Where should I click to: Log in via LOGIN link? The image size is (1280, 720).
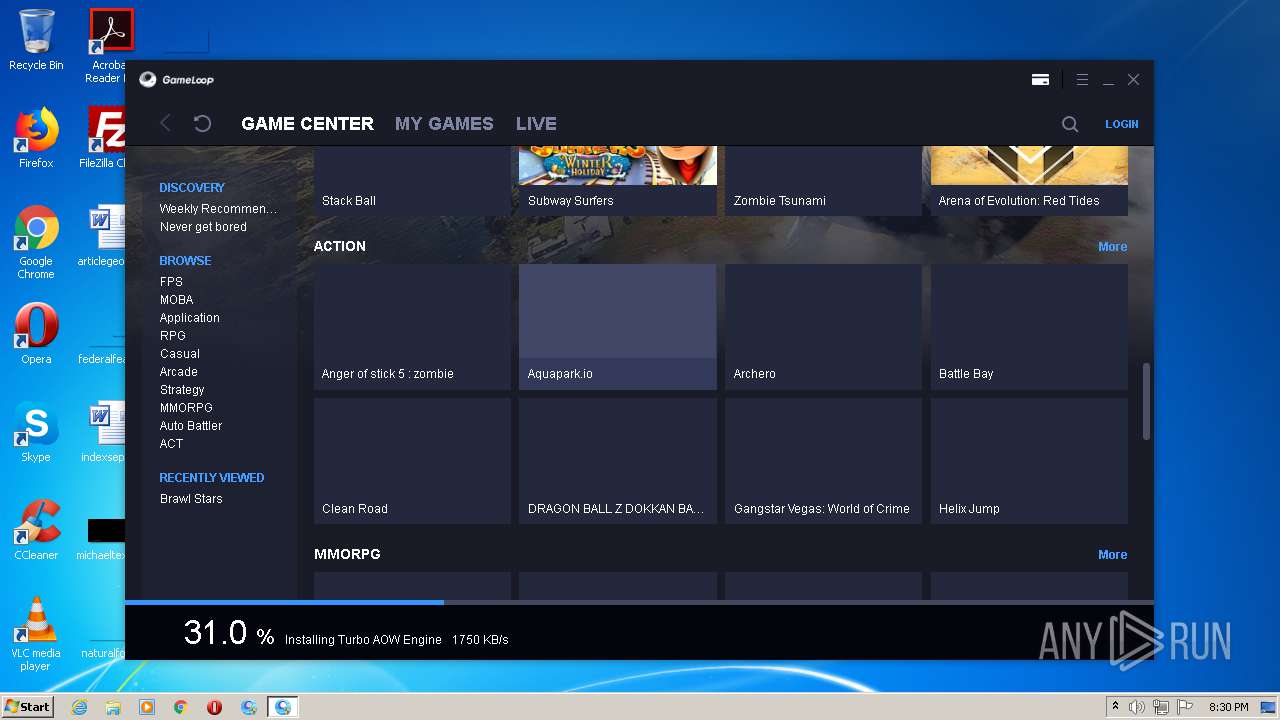coord(1121,124)
